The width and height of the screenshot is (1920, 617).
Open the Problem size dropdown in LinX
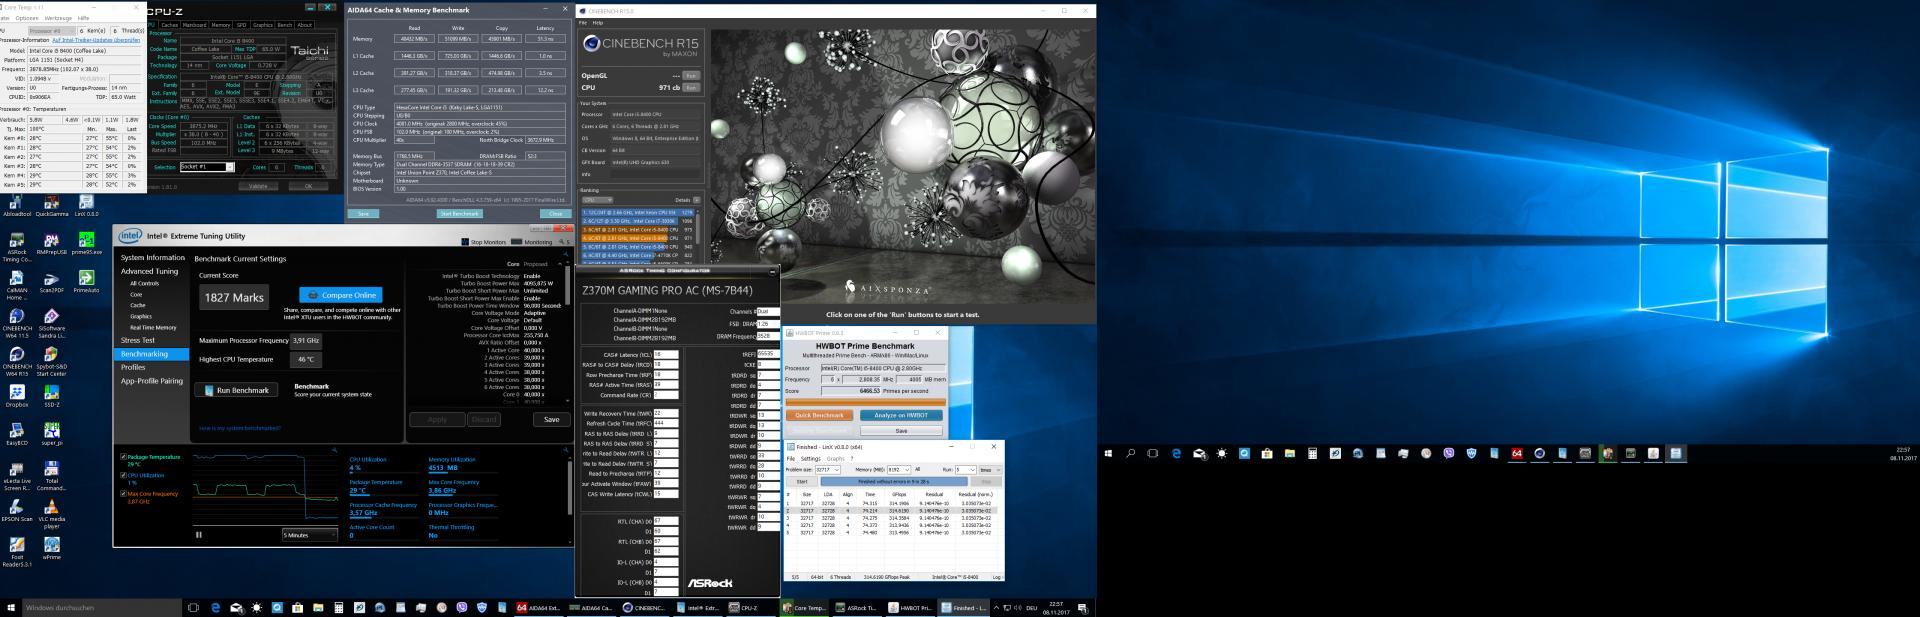pyautogui.click(x=837, y=469)
